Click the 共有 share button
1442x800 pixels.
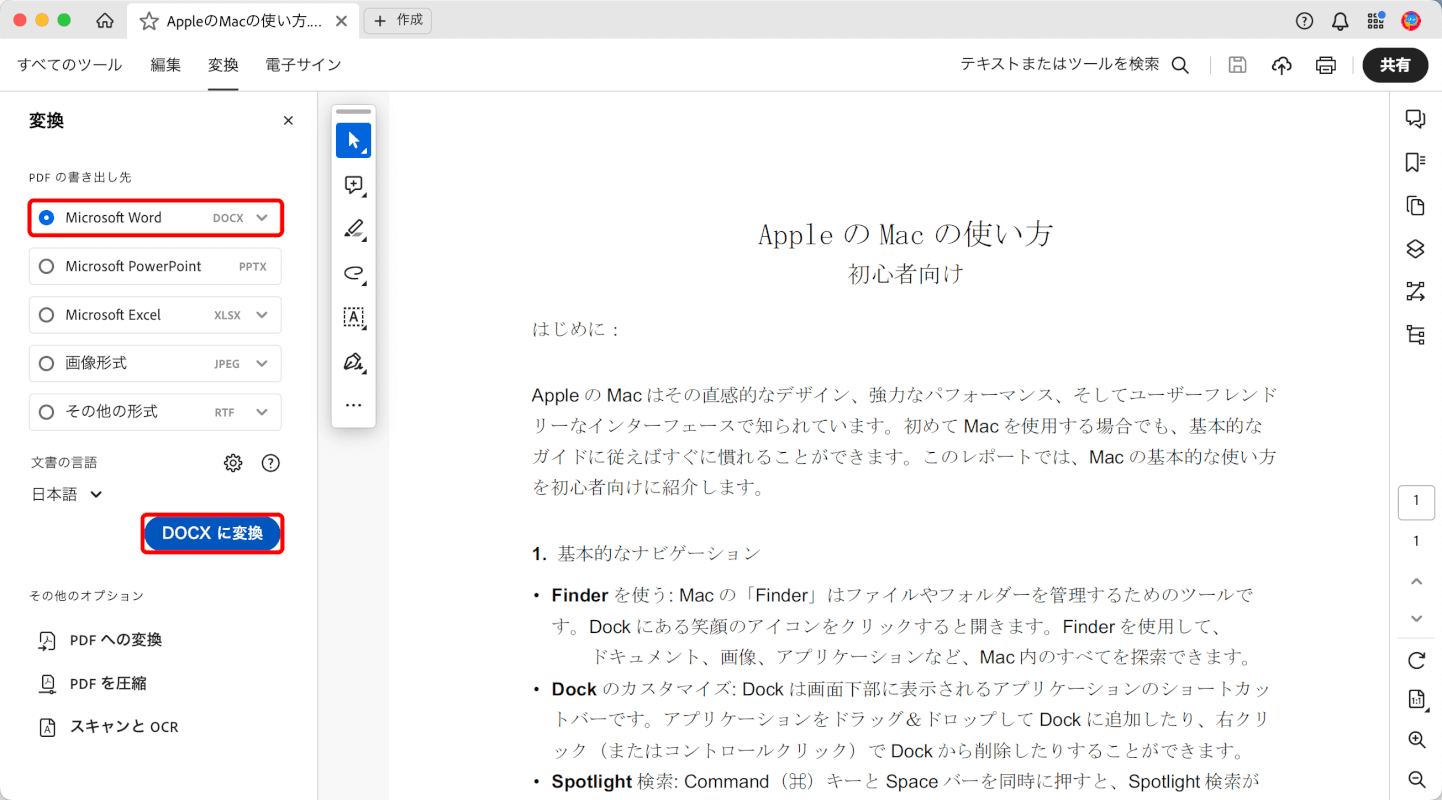tap(1395, 65)
